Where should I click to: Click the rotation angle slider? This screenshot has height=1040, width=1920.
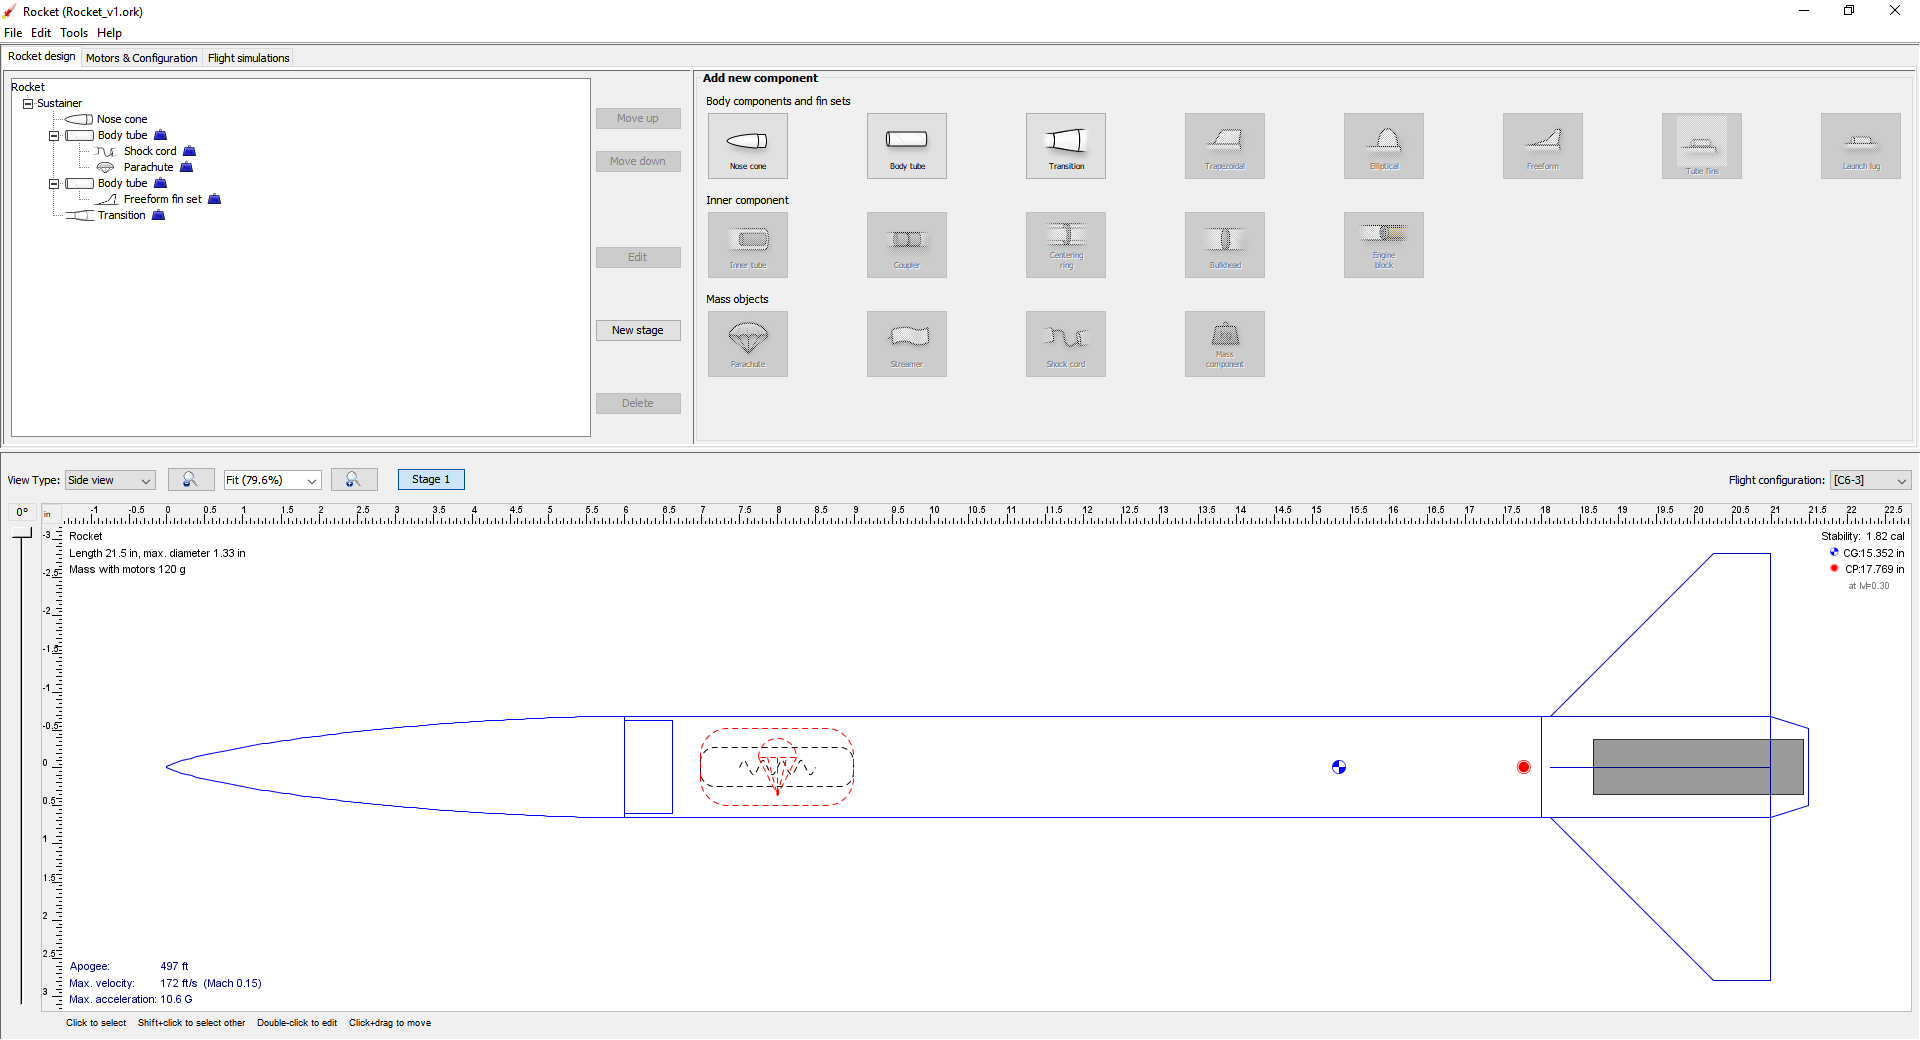coord(21,768)
